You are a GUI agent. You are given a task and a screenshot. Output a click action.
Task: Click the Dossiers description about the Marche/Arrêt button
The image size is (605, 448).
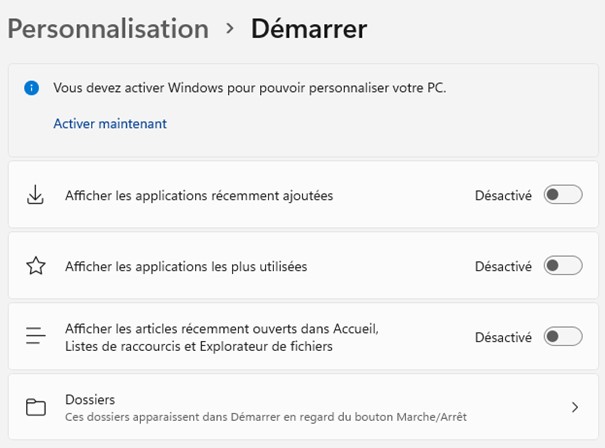265,416
